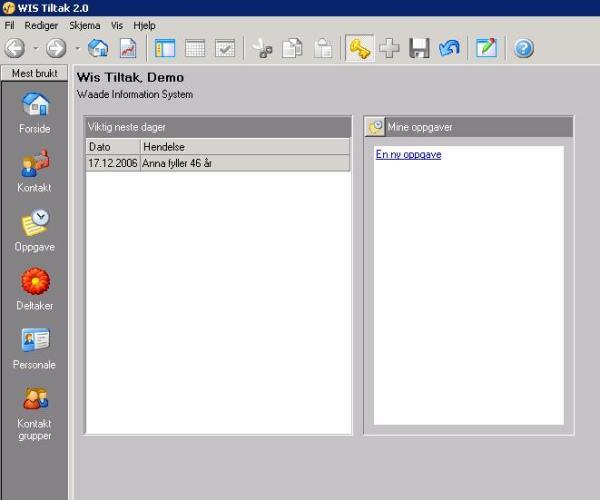Click the 'Waade Information System' subtitle

[x=135, y=94]
